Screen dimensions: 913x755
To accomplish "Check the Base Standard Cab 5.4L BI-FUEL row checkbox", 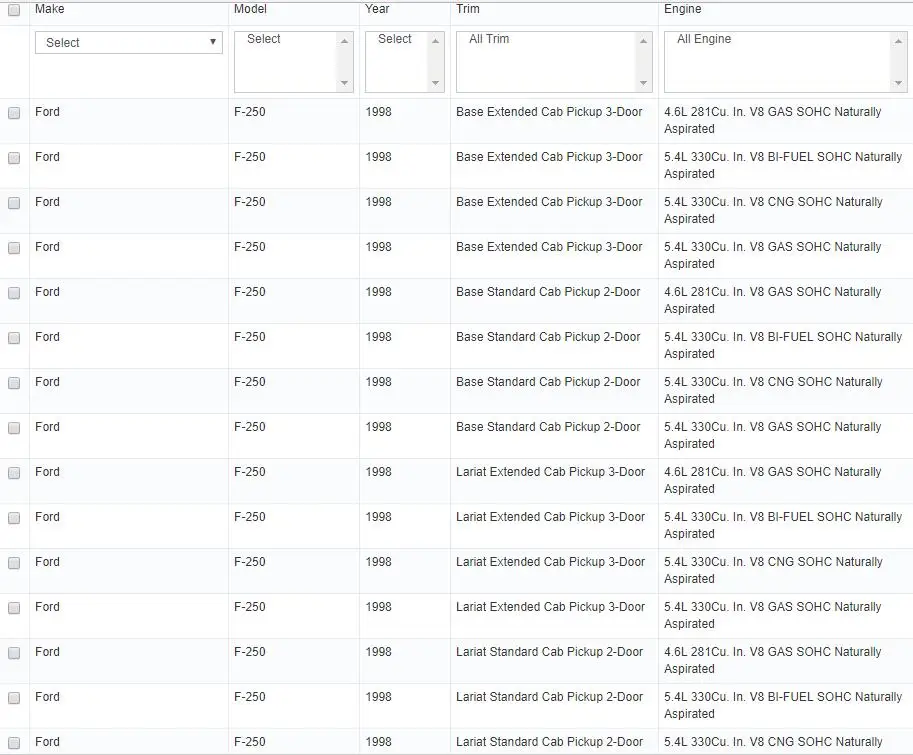I will pos(14,338).
